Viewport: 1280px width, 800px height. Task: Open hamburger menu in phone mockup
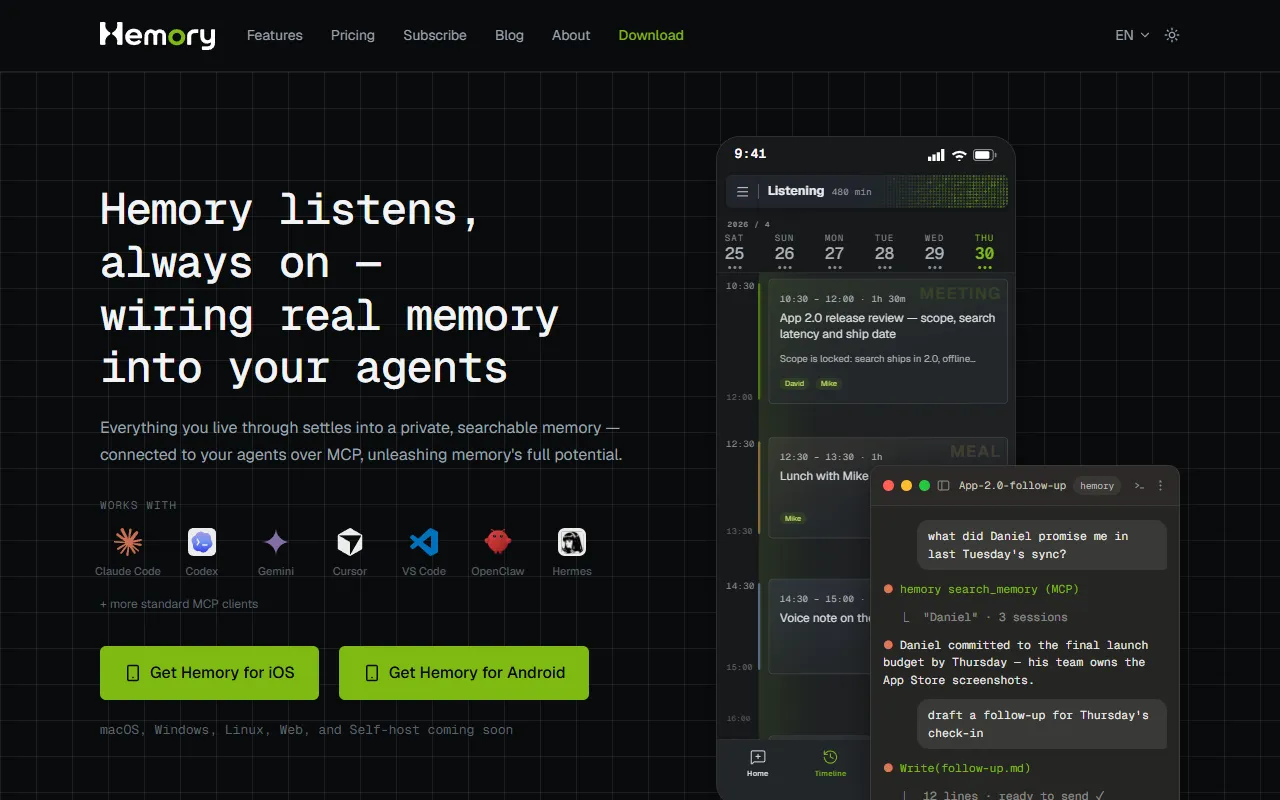[743, 192]
